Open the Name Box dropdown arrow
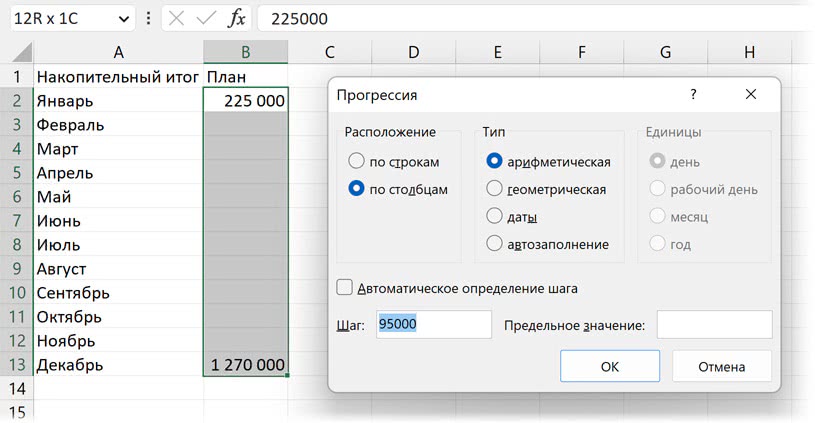Screen dimensions: 815x423 [x=123, y=18]
